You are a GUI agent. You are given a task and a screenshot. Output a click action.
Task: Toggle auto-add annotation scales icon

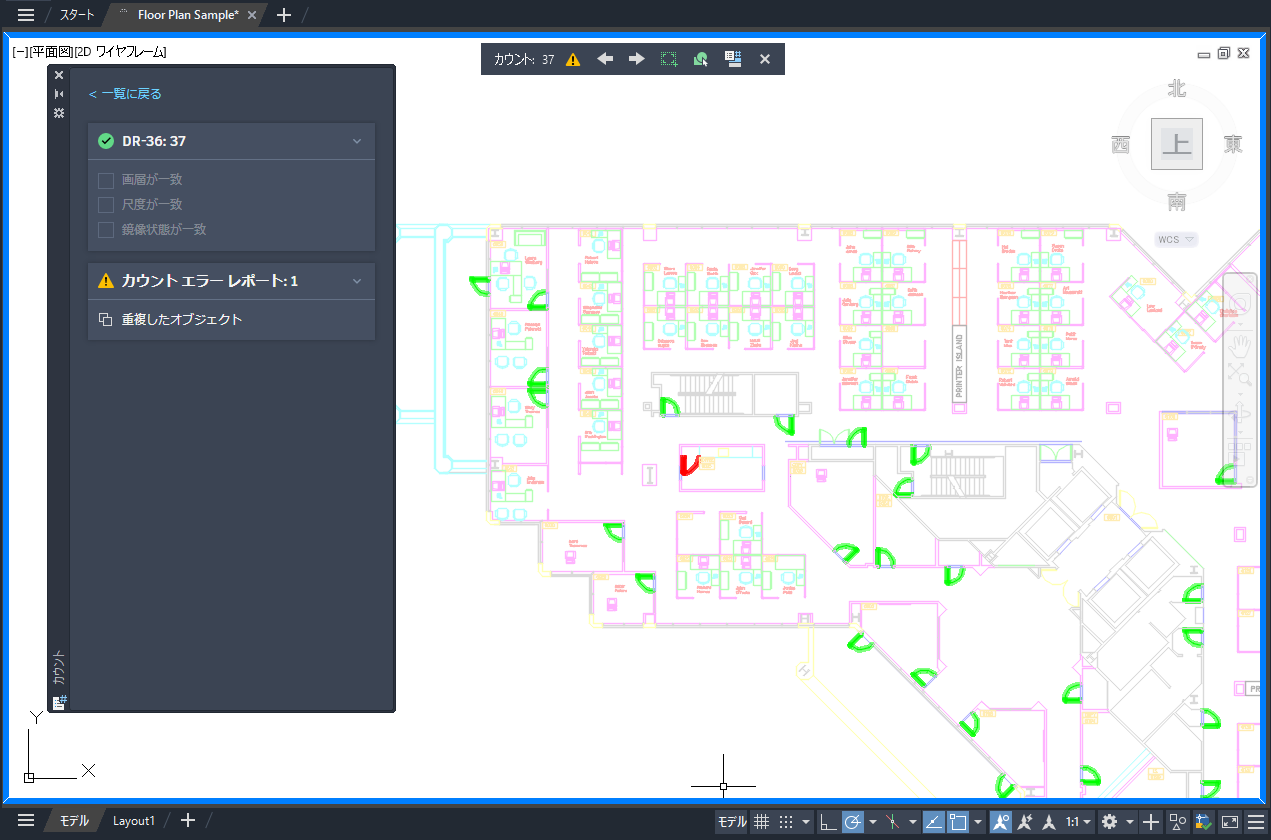pos(1025,822)
